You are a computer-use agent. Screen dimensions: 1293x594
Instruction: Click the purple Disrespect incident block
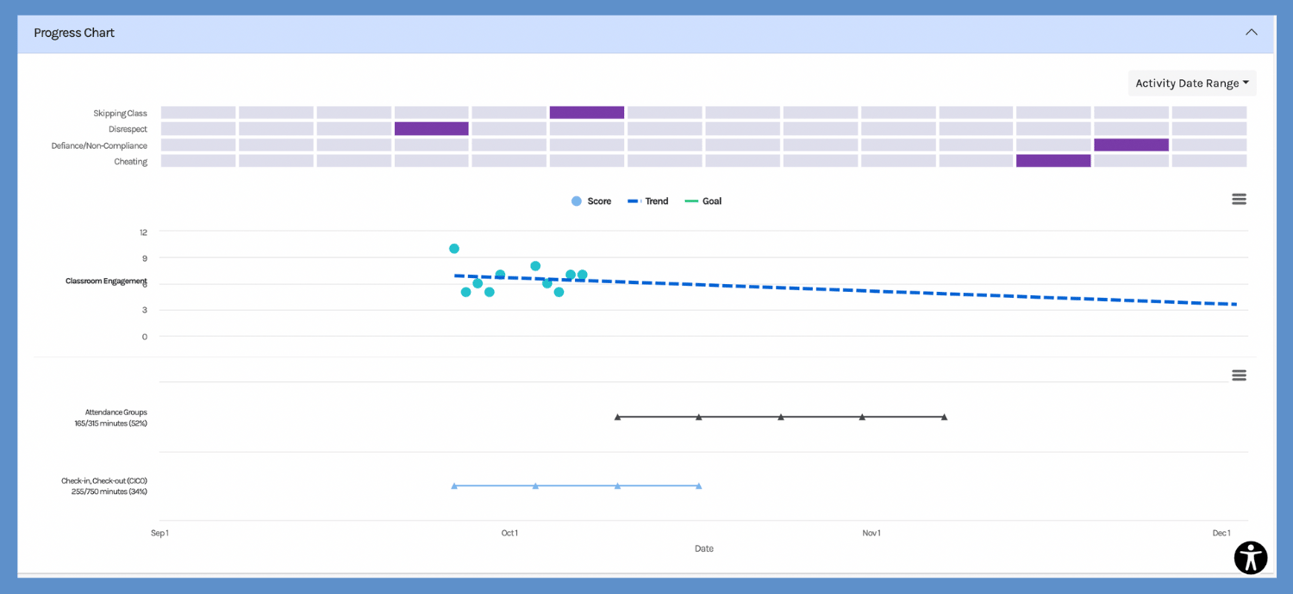tap(431, 129)
